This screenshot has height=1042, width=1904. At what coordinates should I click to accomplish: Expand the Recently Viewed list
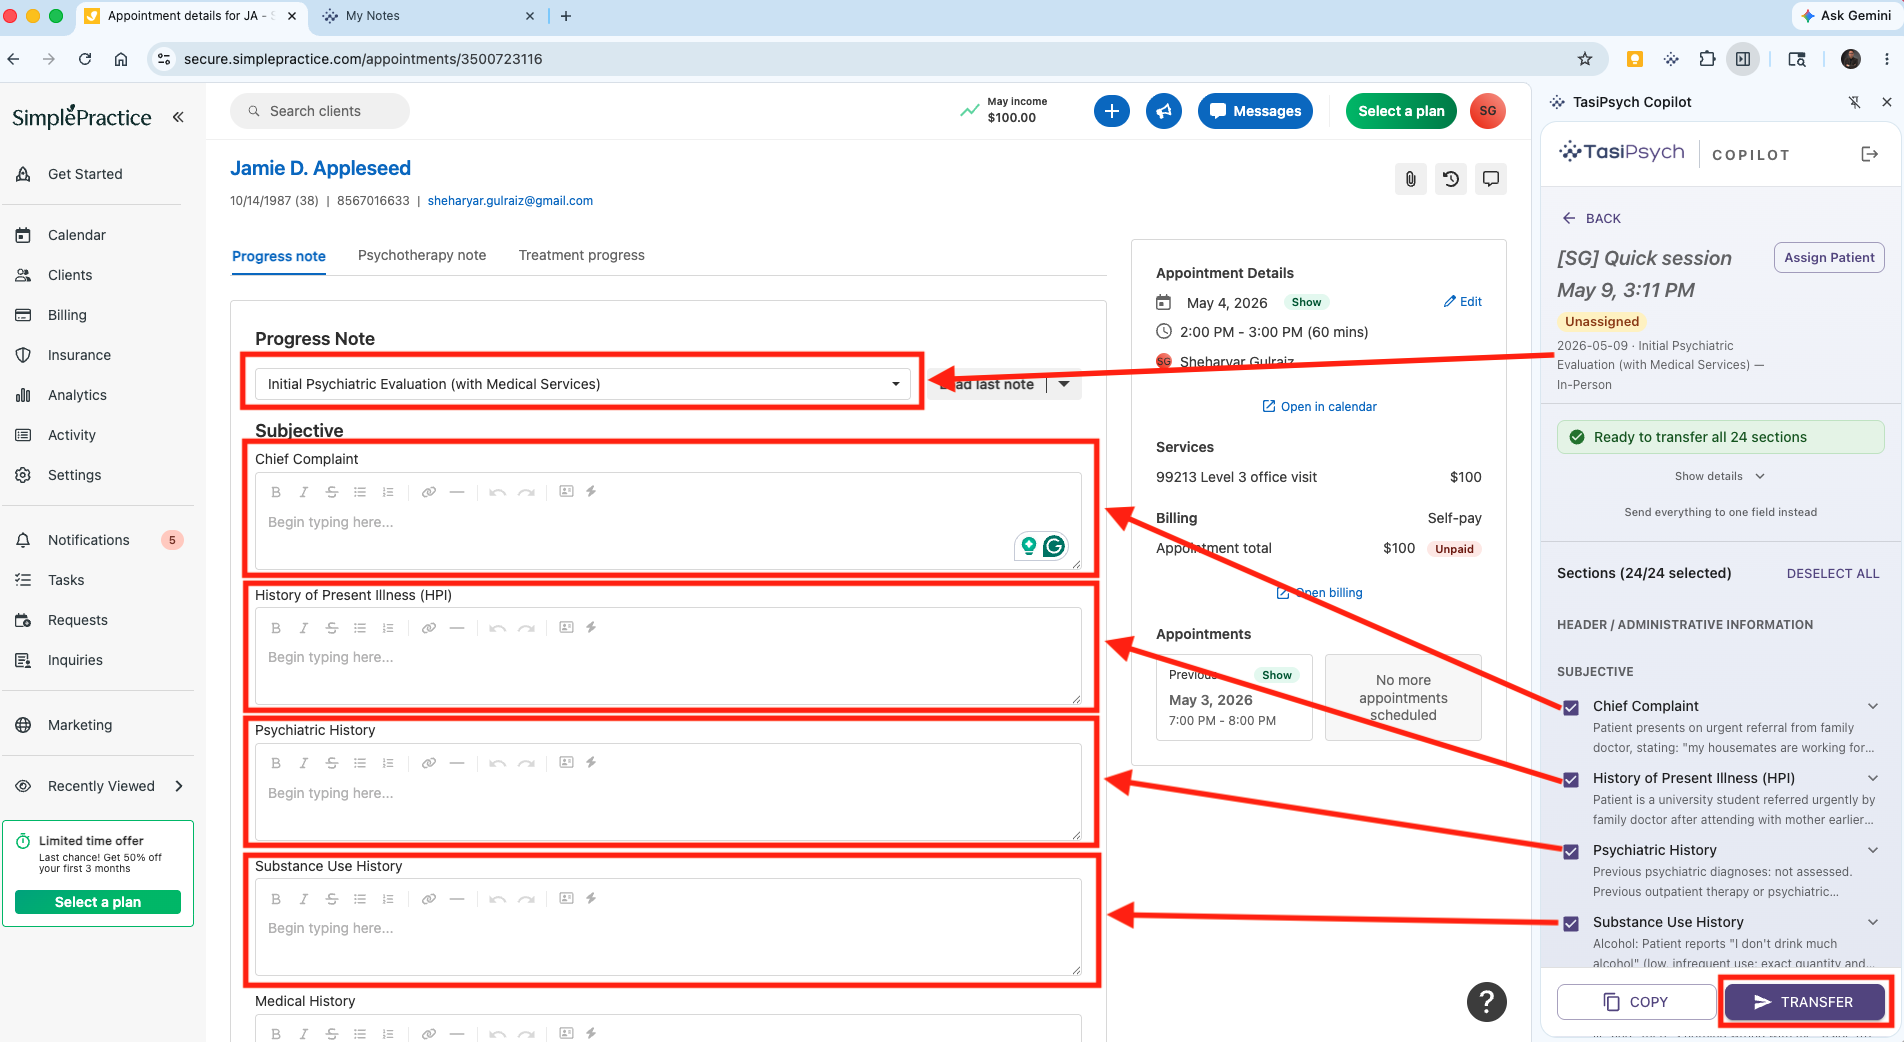179,786
